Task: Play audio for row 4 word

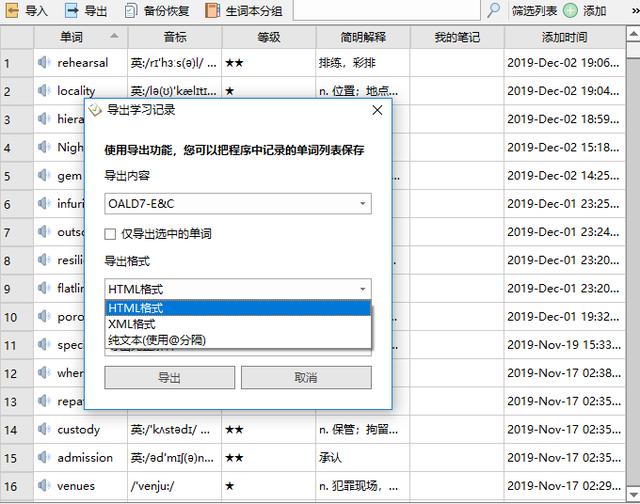Action: (43, 147)
